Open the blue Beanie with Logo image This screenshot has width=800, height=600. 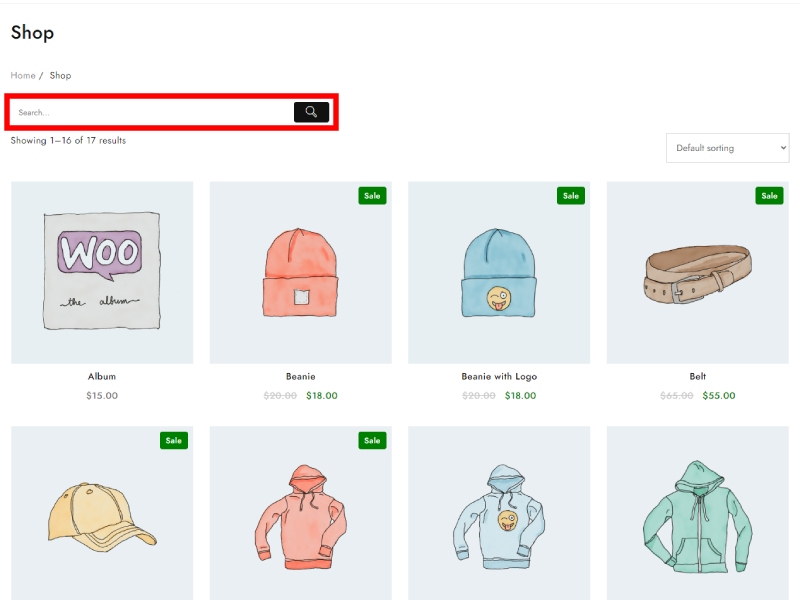click(499, 272)
